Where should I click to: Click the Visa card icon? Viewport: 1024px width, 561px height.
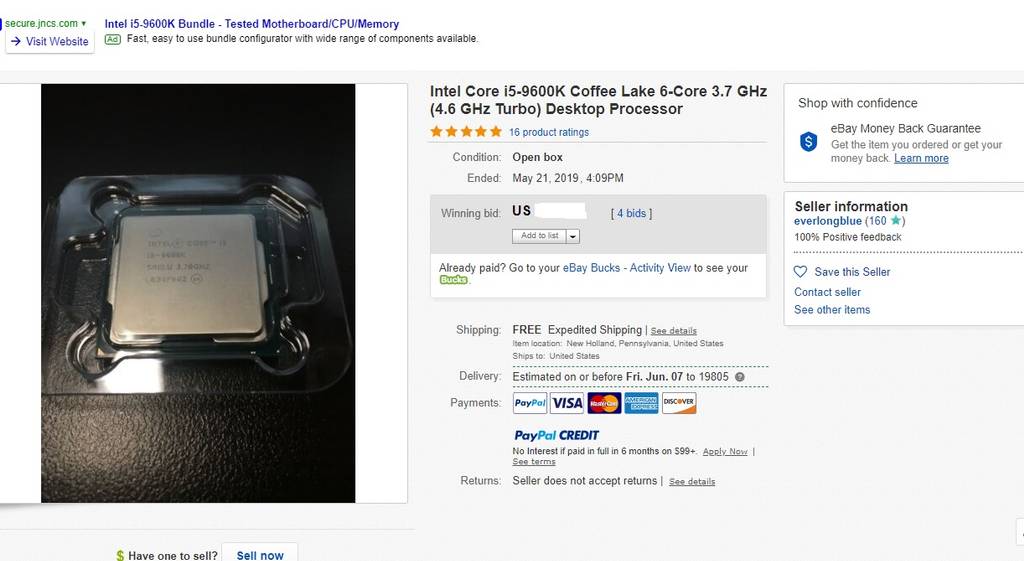click(567, 403)
